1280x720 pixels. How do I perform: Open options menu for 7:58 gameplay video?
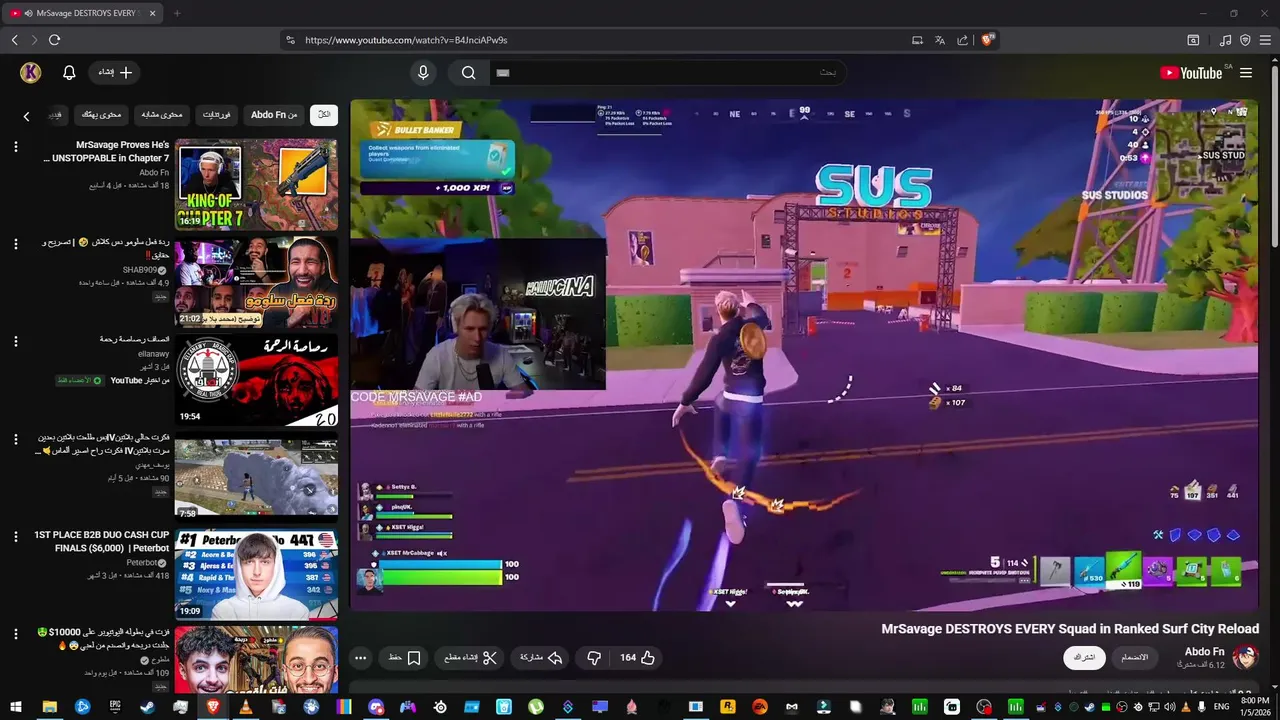tap(16, 439)
